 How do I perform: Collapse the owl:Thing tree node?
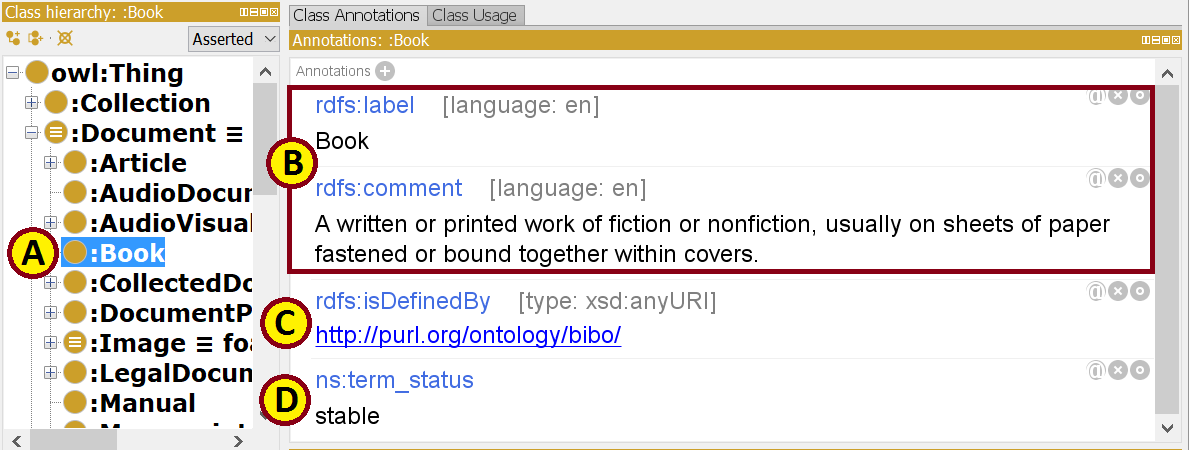point(12,73)
